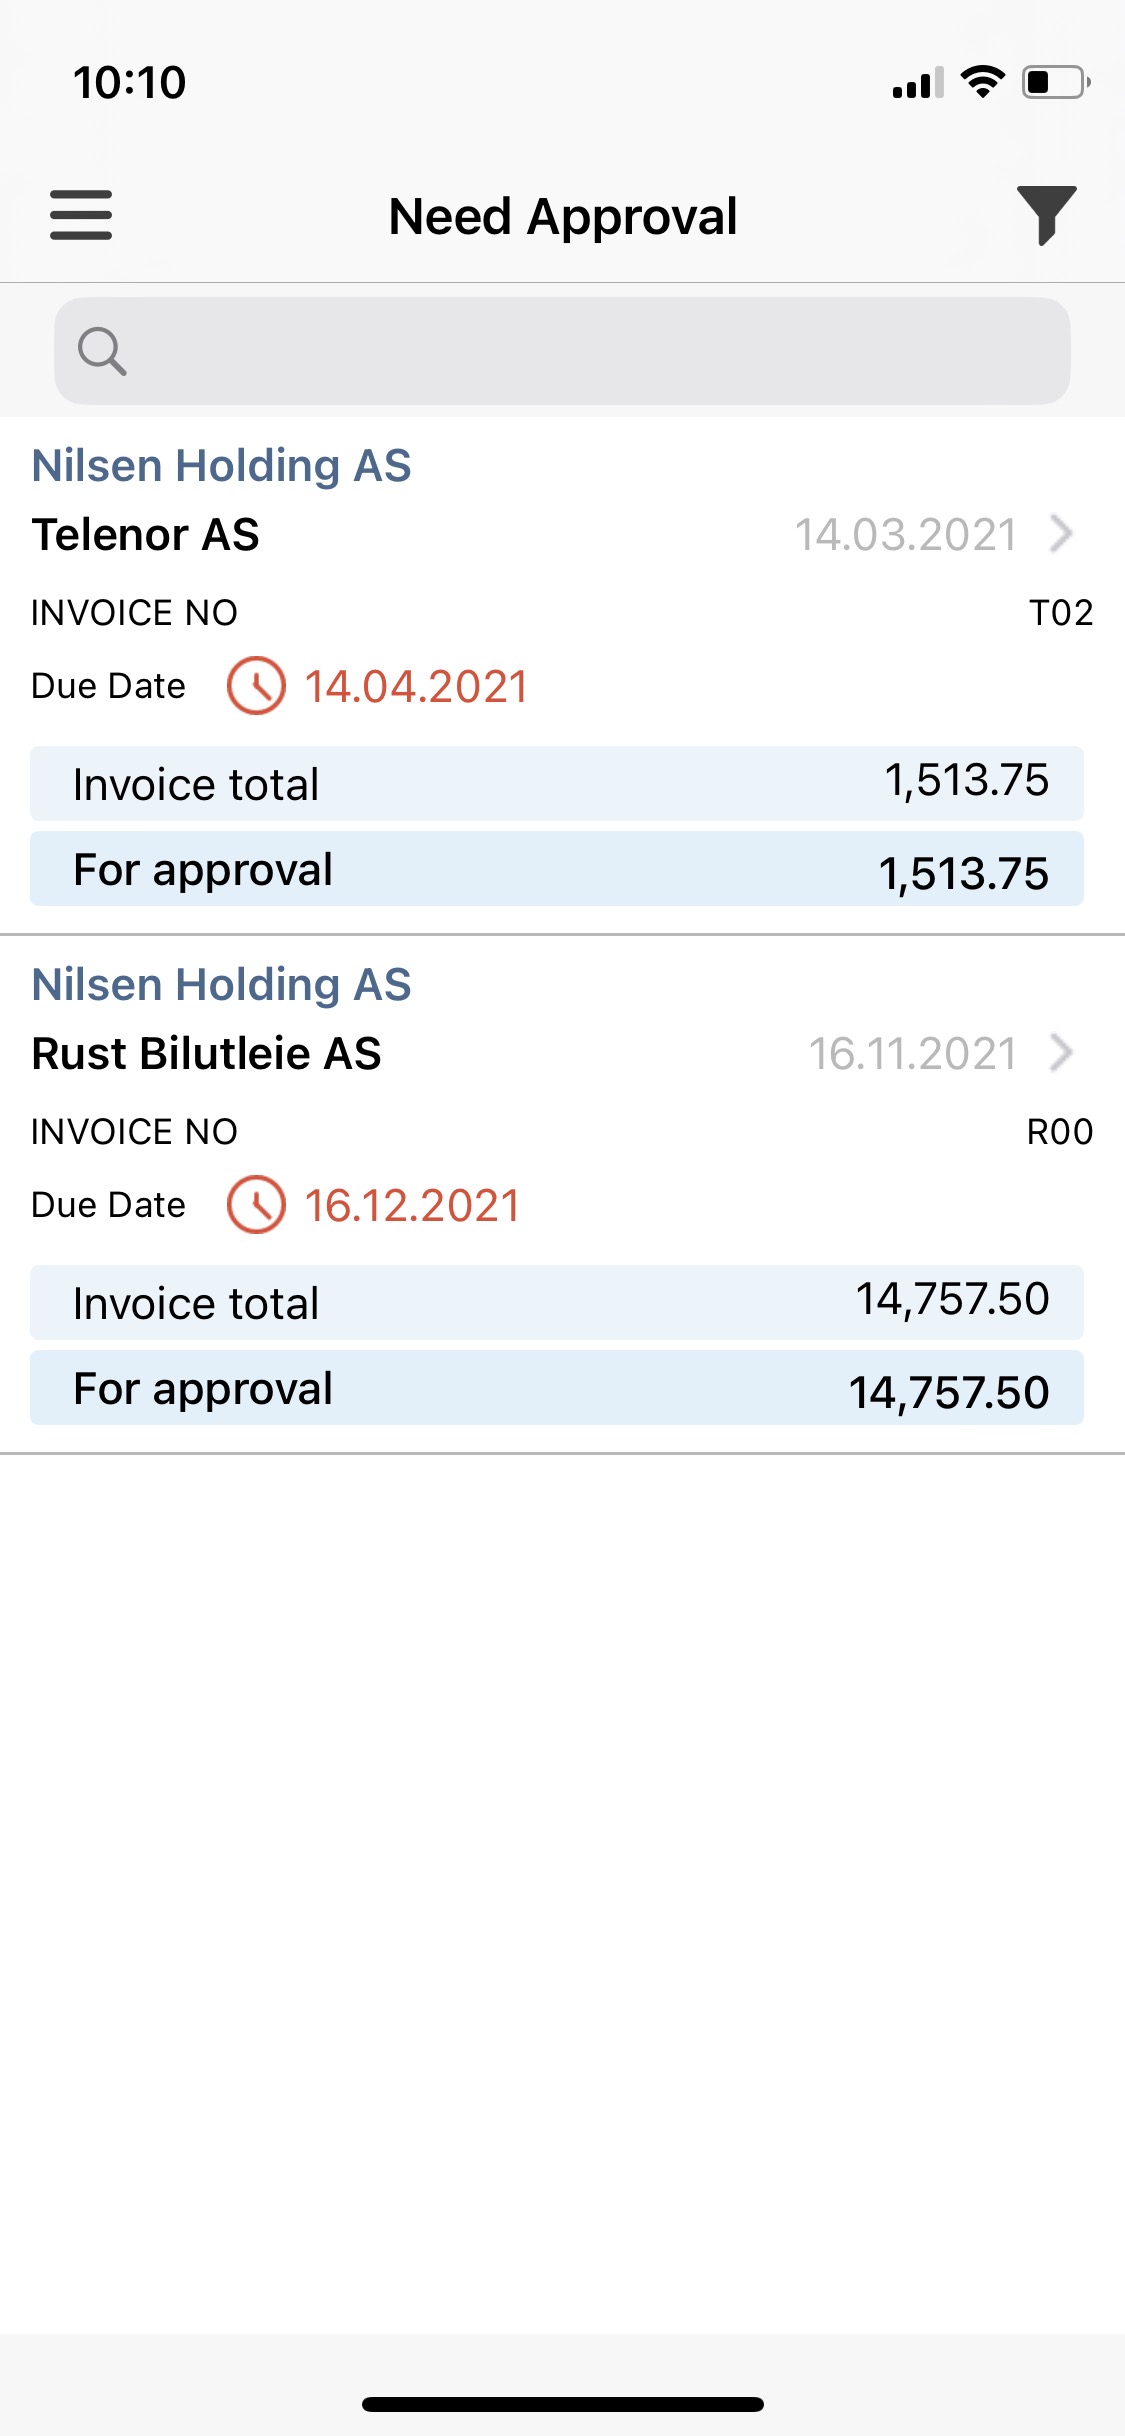Tap the 14,757.50 Invoice total row

(556, 1303)
